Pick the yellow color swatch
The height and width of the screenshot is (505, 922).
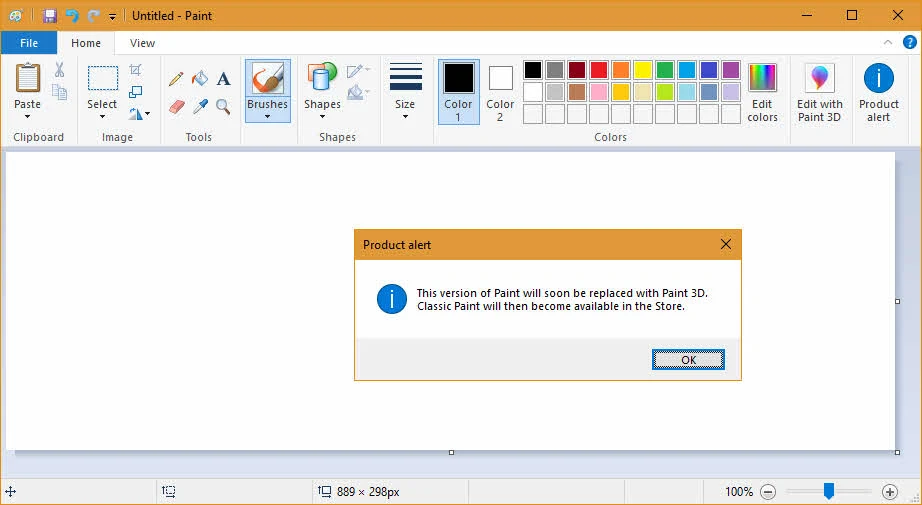pyautogui.click(x=643, y=70)
